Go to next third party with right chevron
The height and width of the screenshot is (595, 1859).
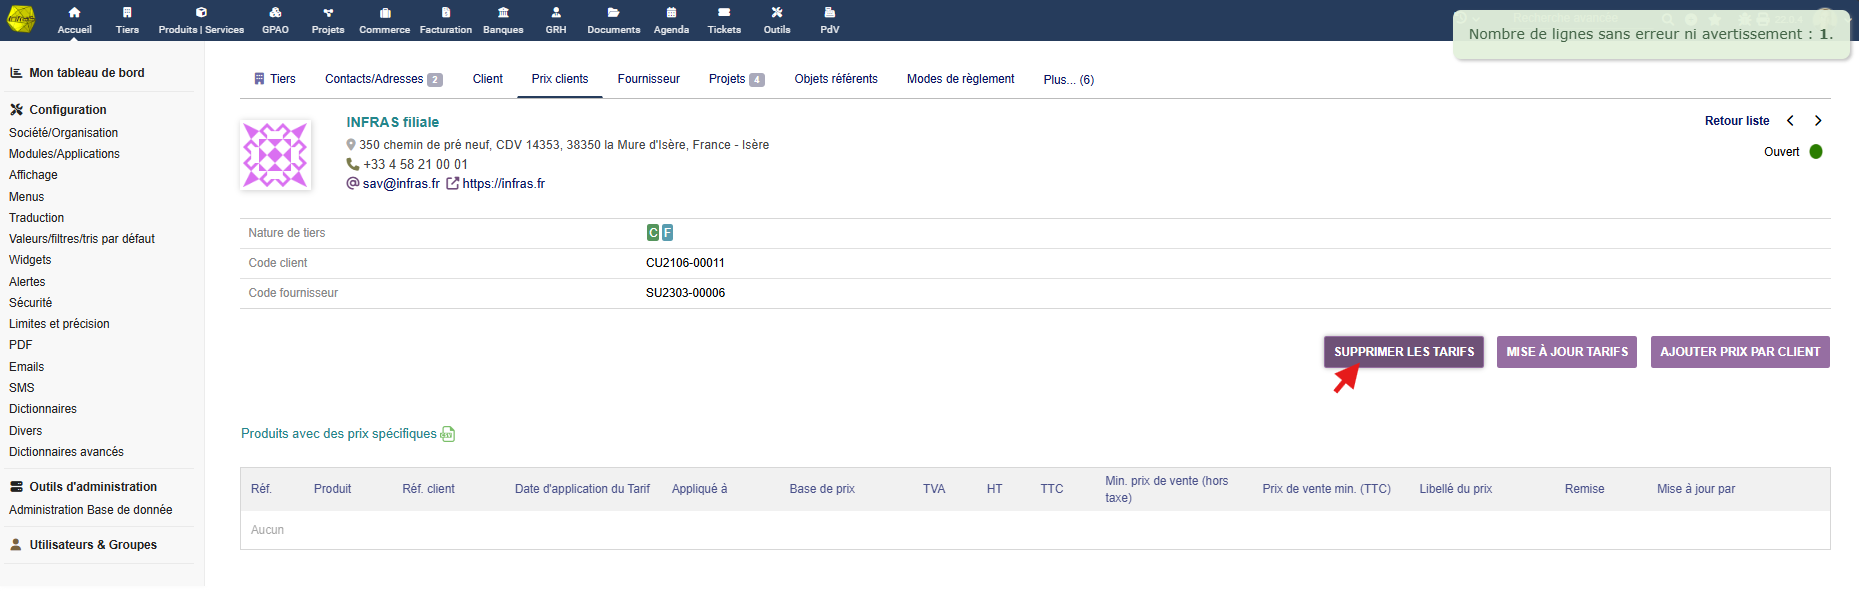(x=1818, y=121)
